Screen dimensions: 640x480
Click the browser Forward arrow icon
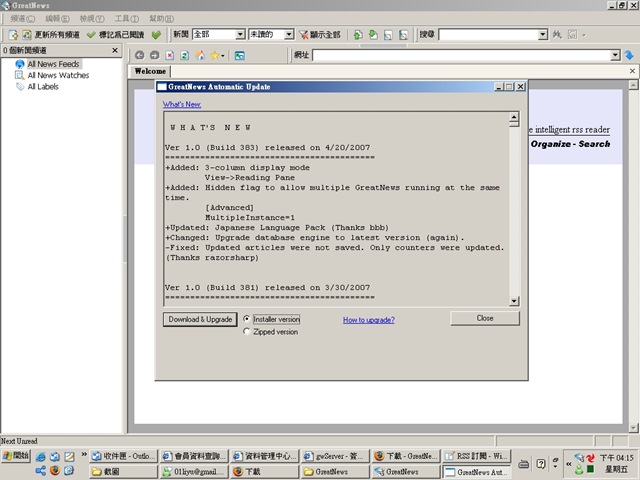155,55
